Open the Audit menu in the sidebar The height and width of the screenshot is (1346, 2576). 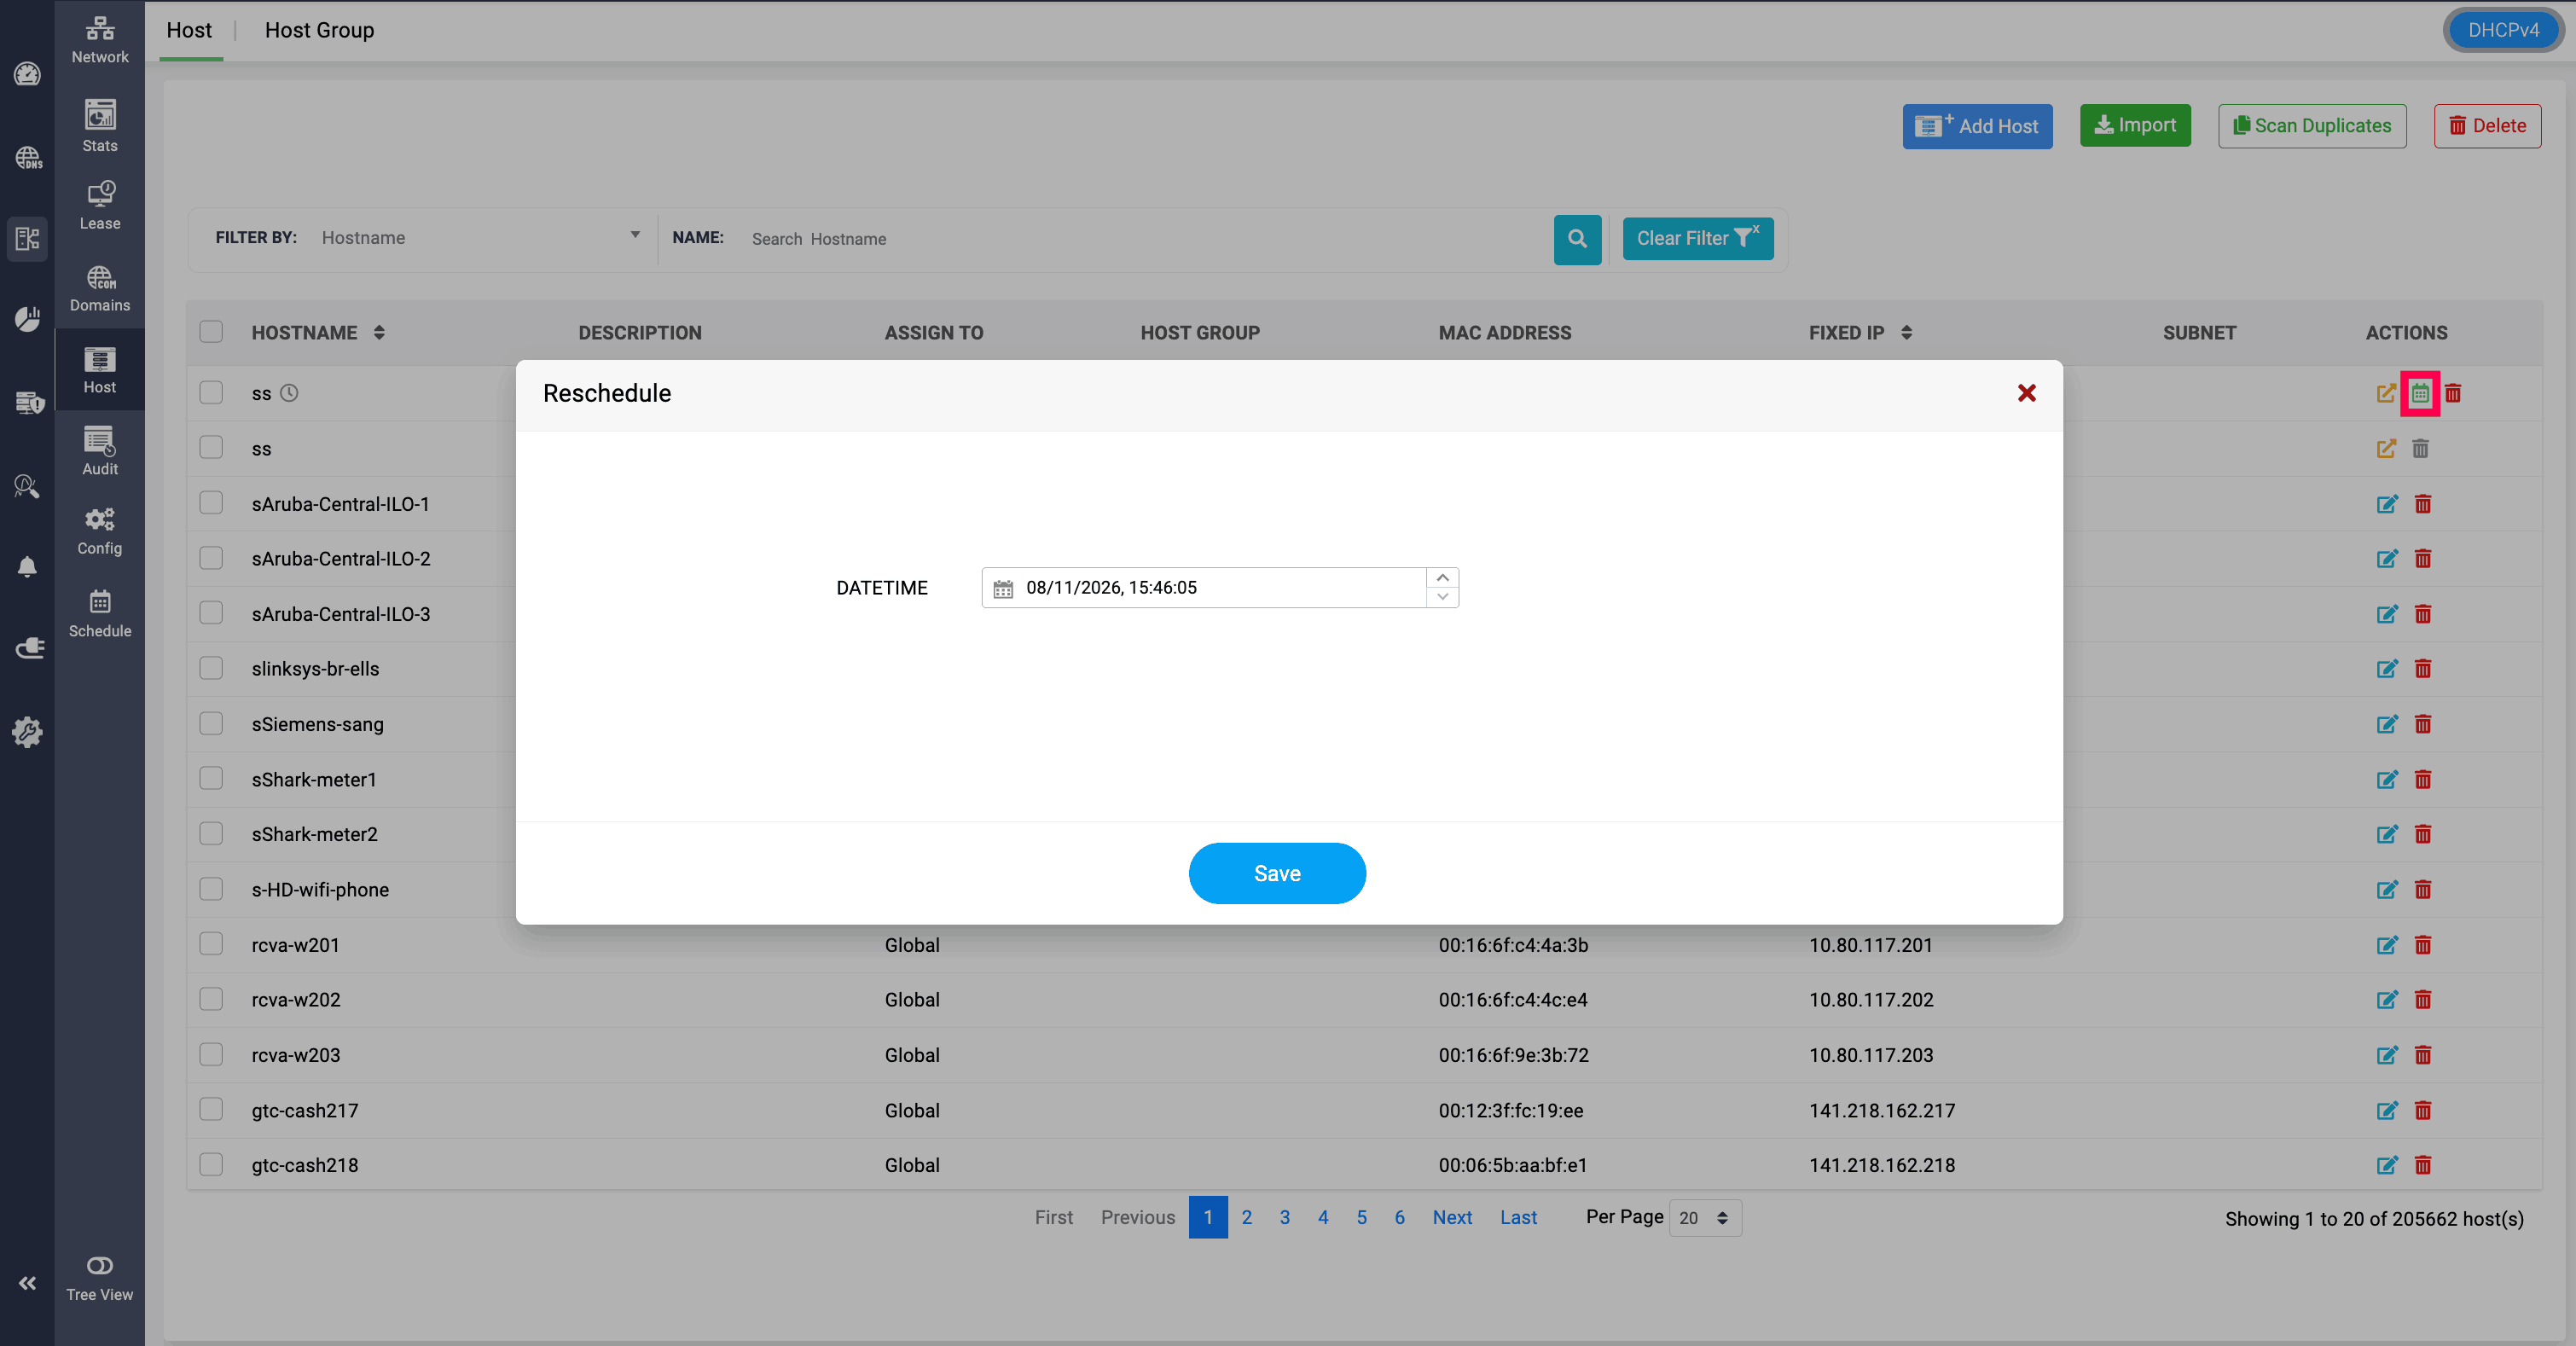100,451
